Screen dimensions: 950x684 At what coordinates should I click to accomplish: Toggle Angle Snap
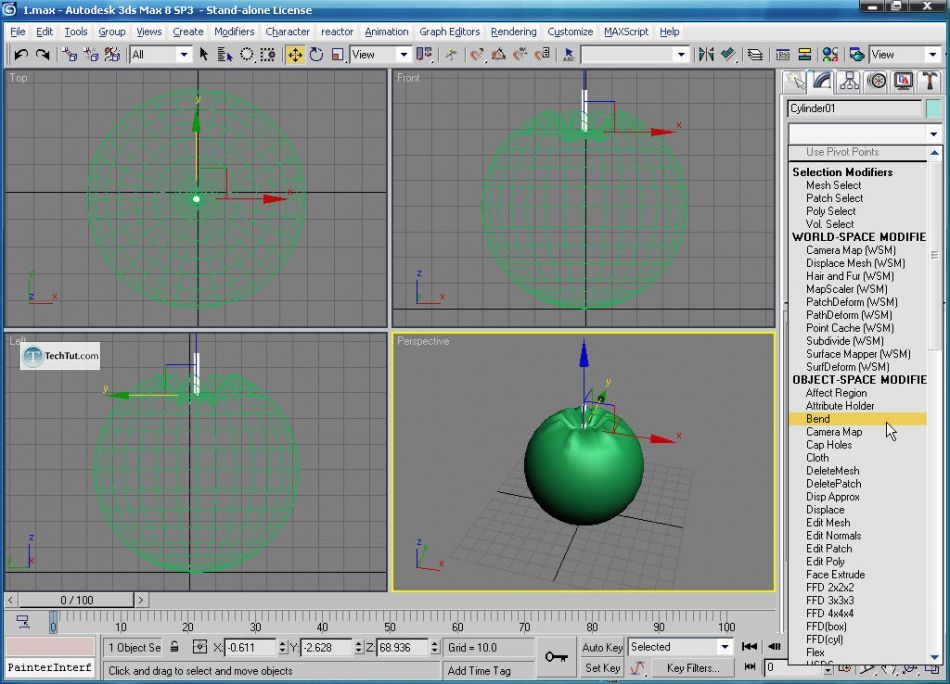499,55
